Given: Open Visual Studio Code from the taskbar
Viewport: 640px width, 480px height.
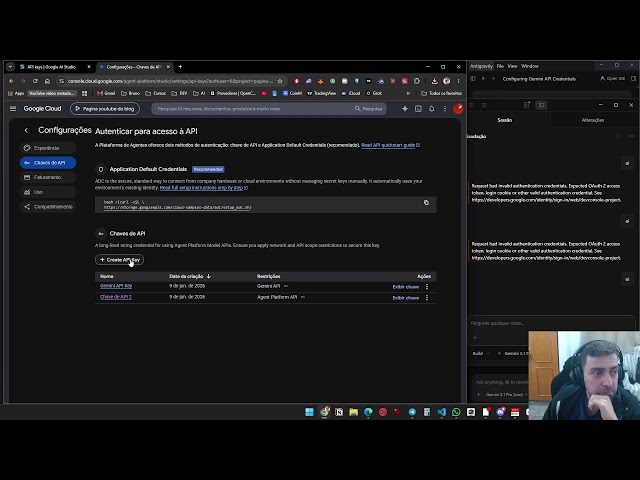Looking at the screenshot, I should [442, 412].
